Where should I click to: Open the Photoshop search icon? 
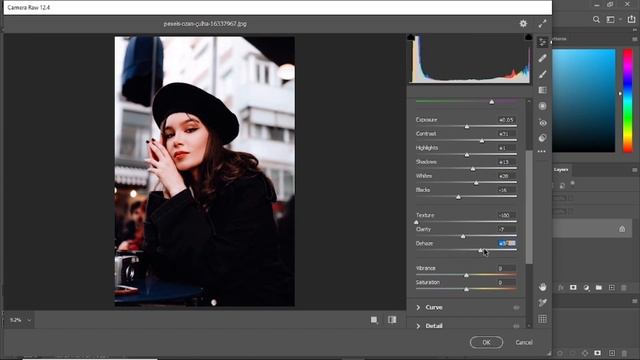(596, 19)
